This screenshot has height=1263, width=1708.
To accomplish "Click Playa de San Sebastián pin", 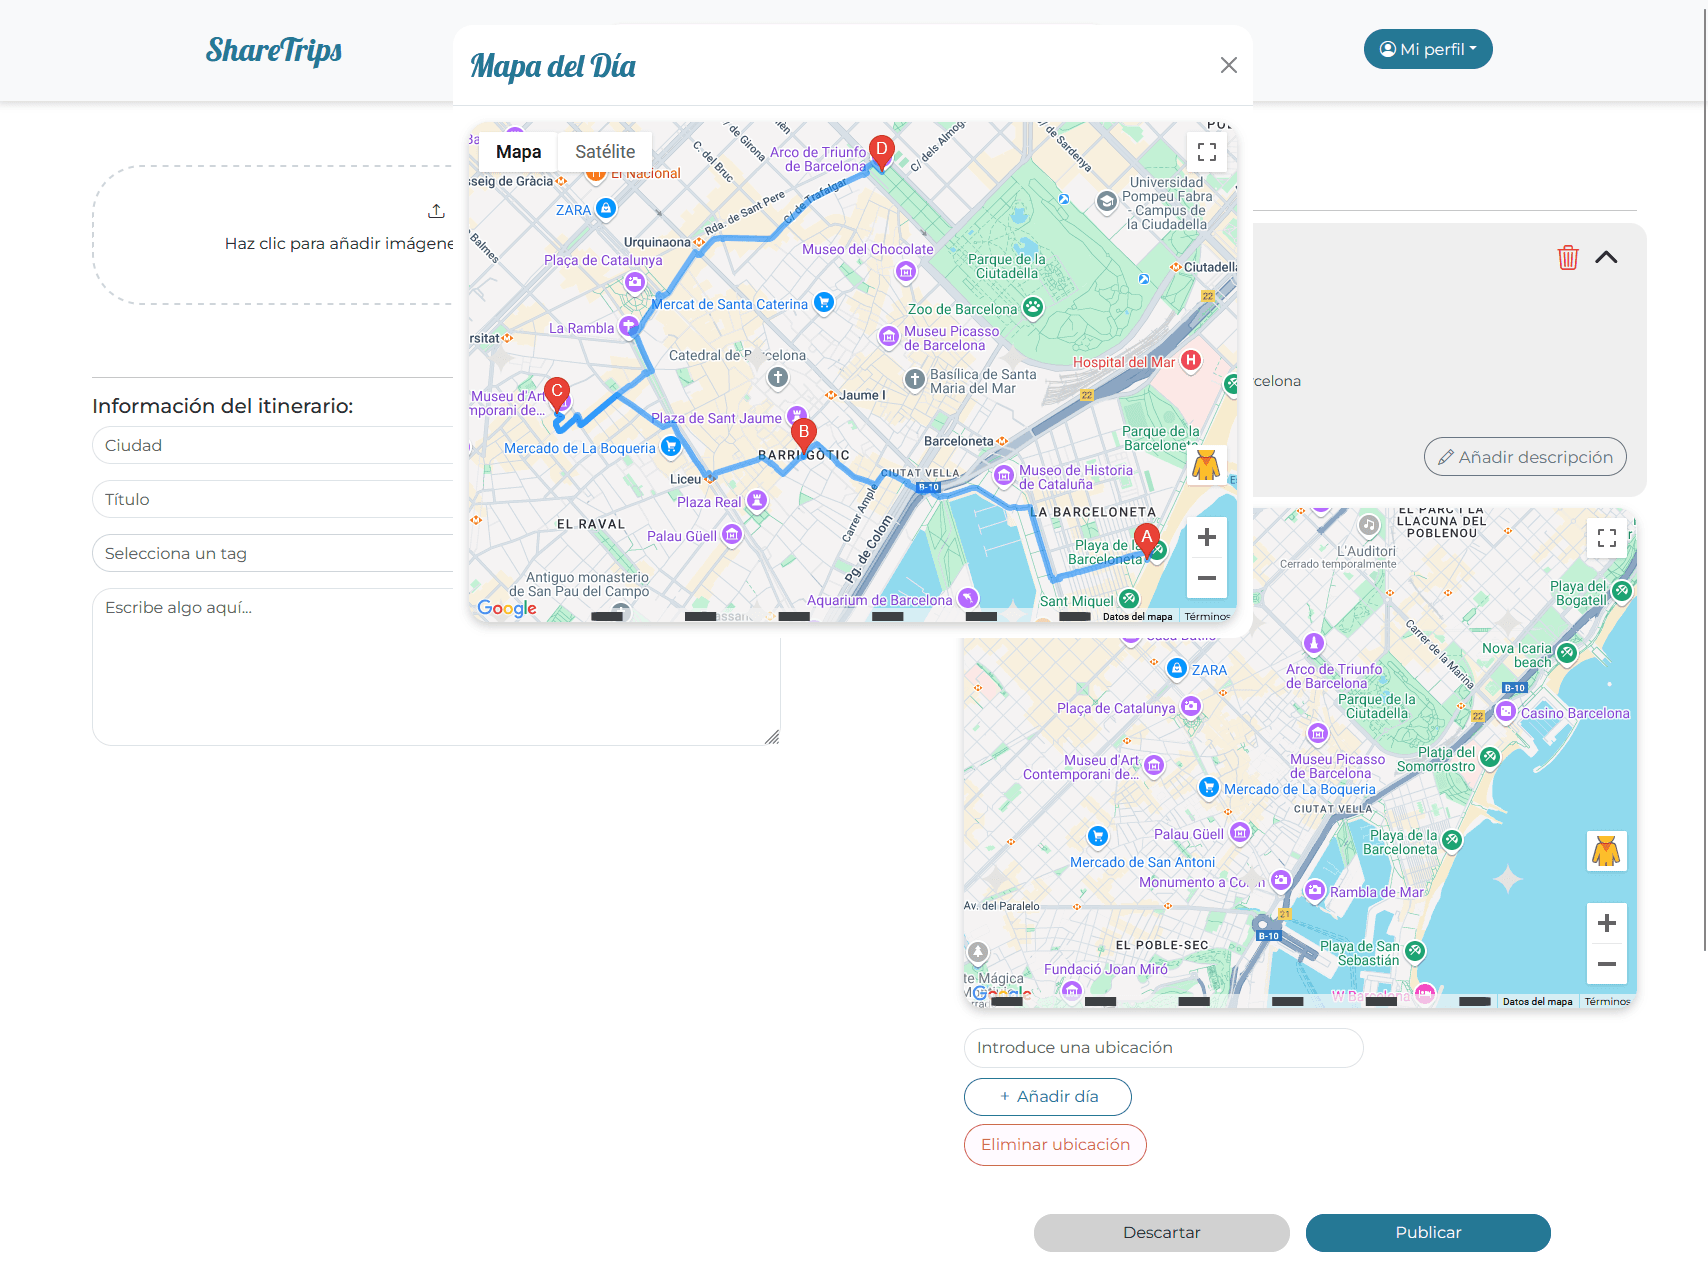I will coord(1415,951).
